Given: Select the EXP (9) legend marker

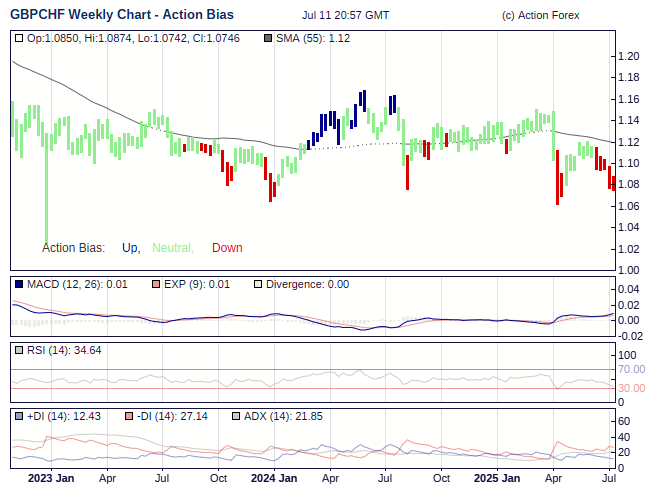Looking at the screenshot, I should (155, 284).
